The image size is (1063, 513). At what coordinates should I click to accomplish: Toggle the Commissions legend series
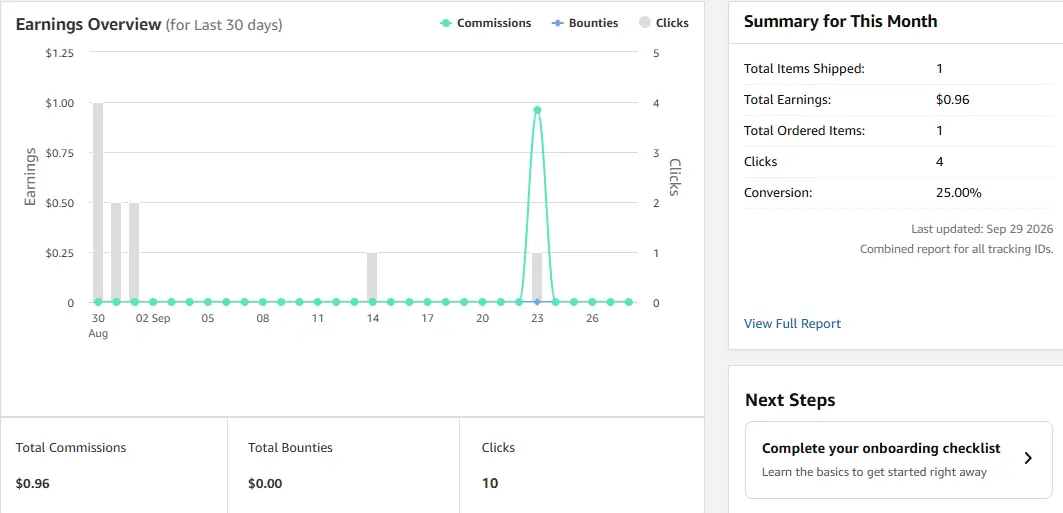pyautogui.click(x=485, y=23)
